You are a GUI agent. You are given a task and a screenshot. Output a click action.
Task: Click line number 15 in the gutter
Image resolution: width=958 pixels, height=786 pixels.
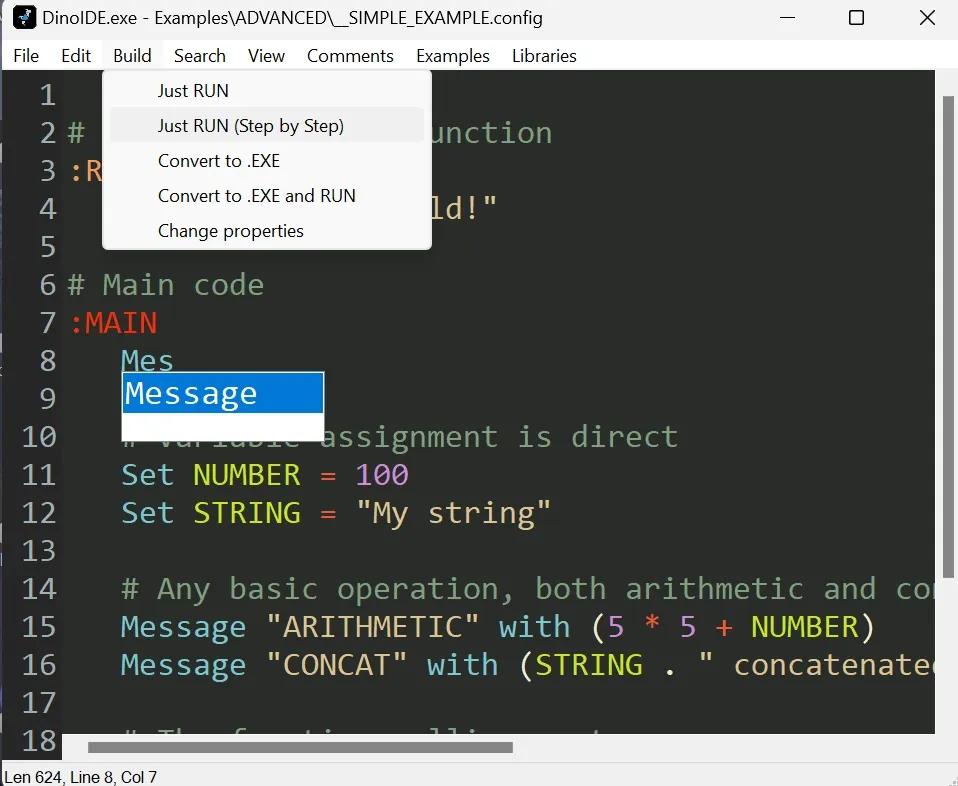(x=38, y=627)
